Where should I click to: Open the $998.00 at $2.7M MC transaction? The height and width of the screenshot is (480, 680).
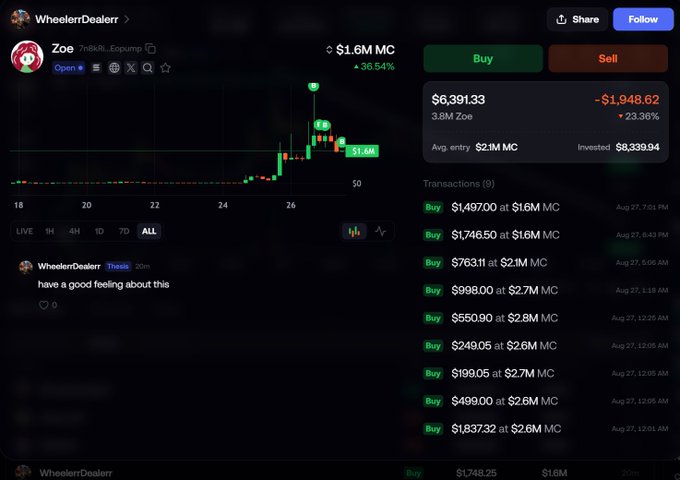click(546, 291)
